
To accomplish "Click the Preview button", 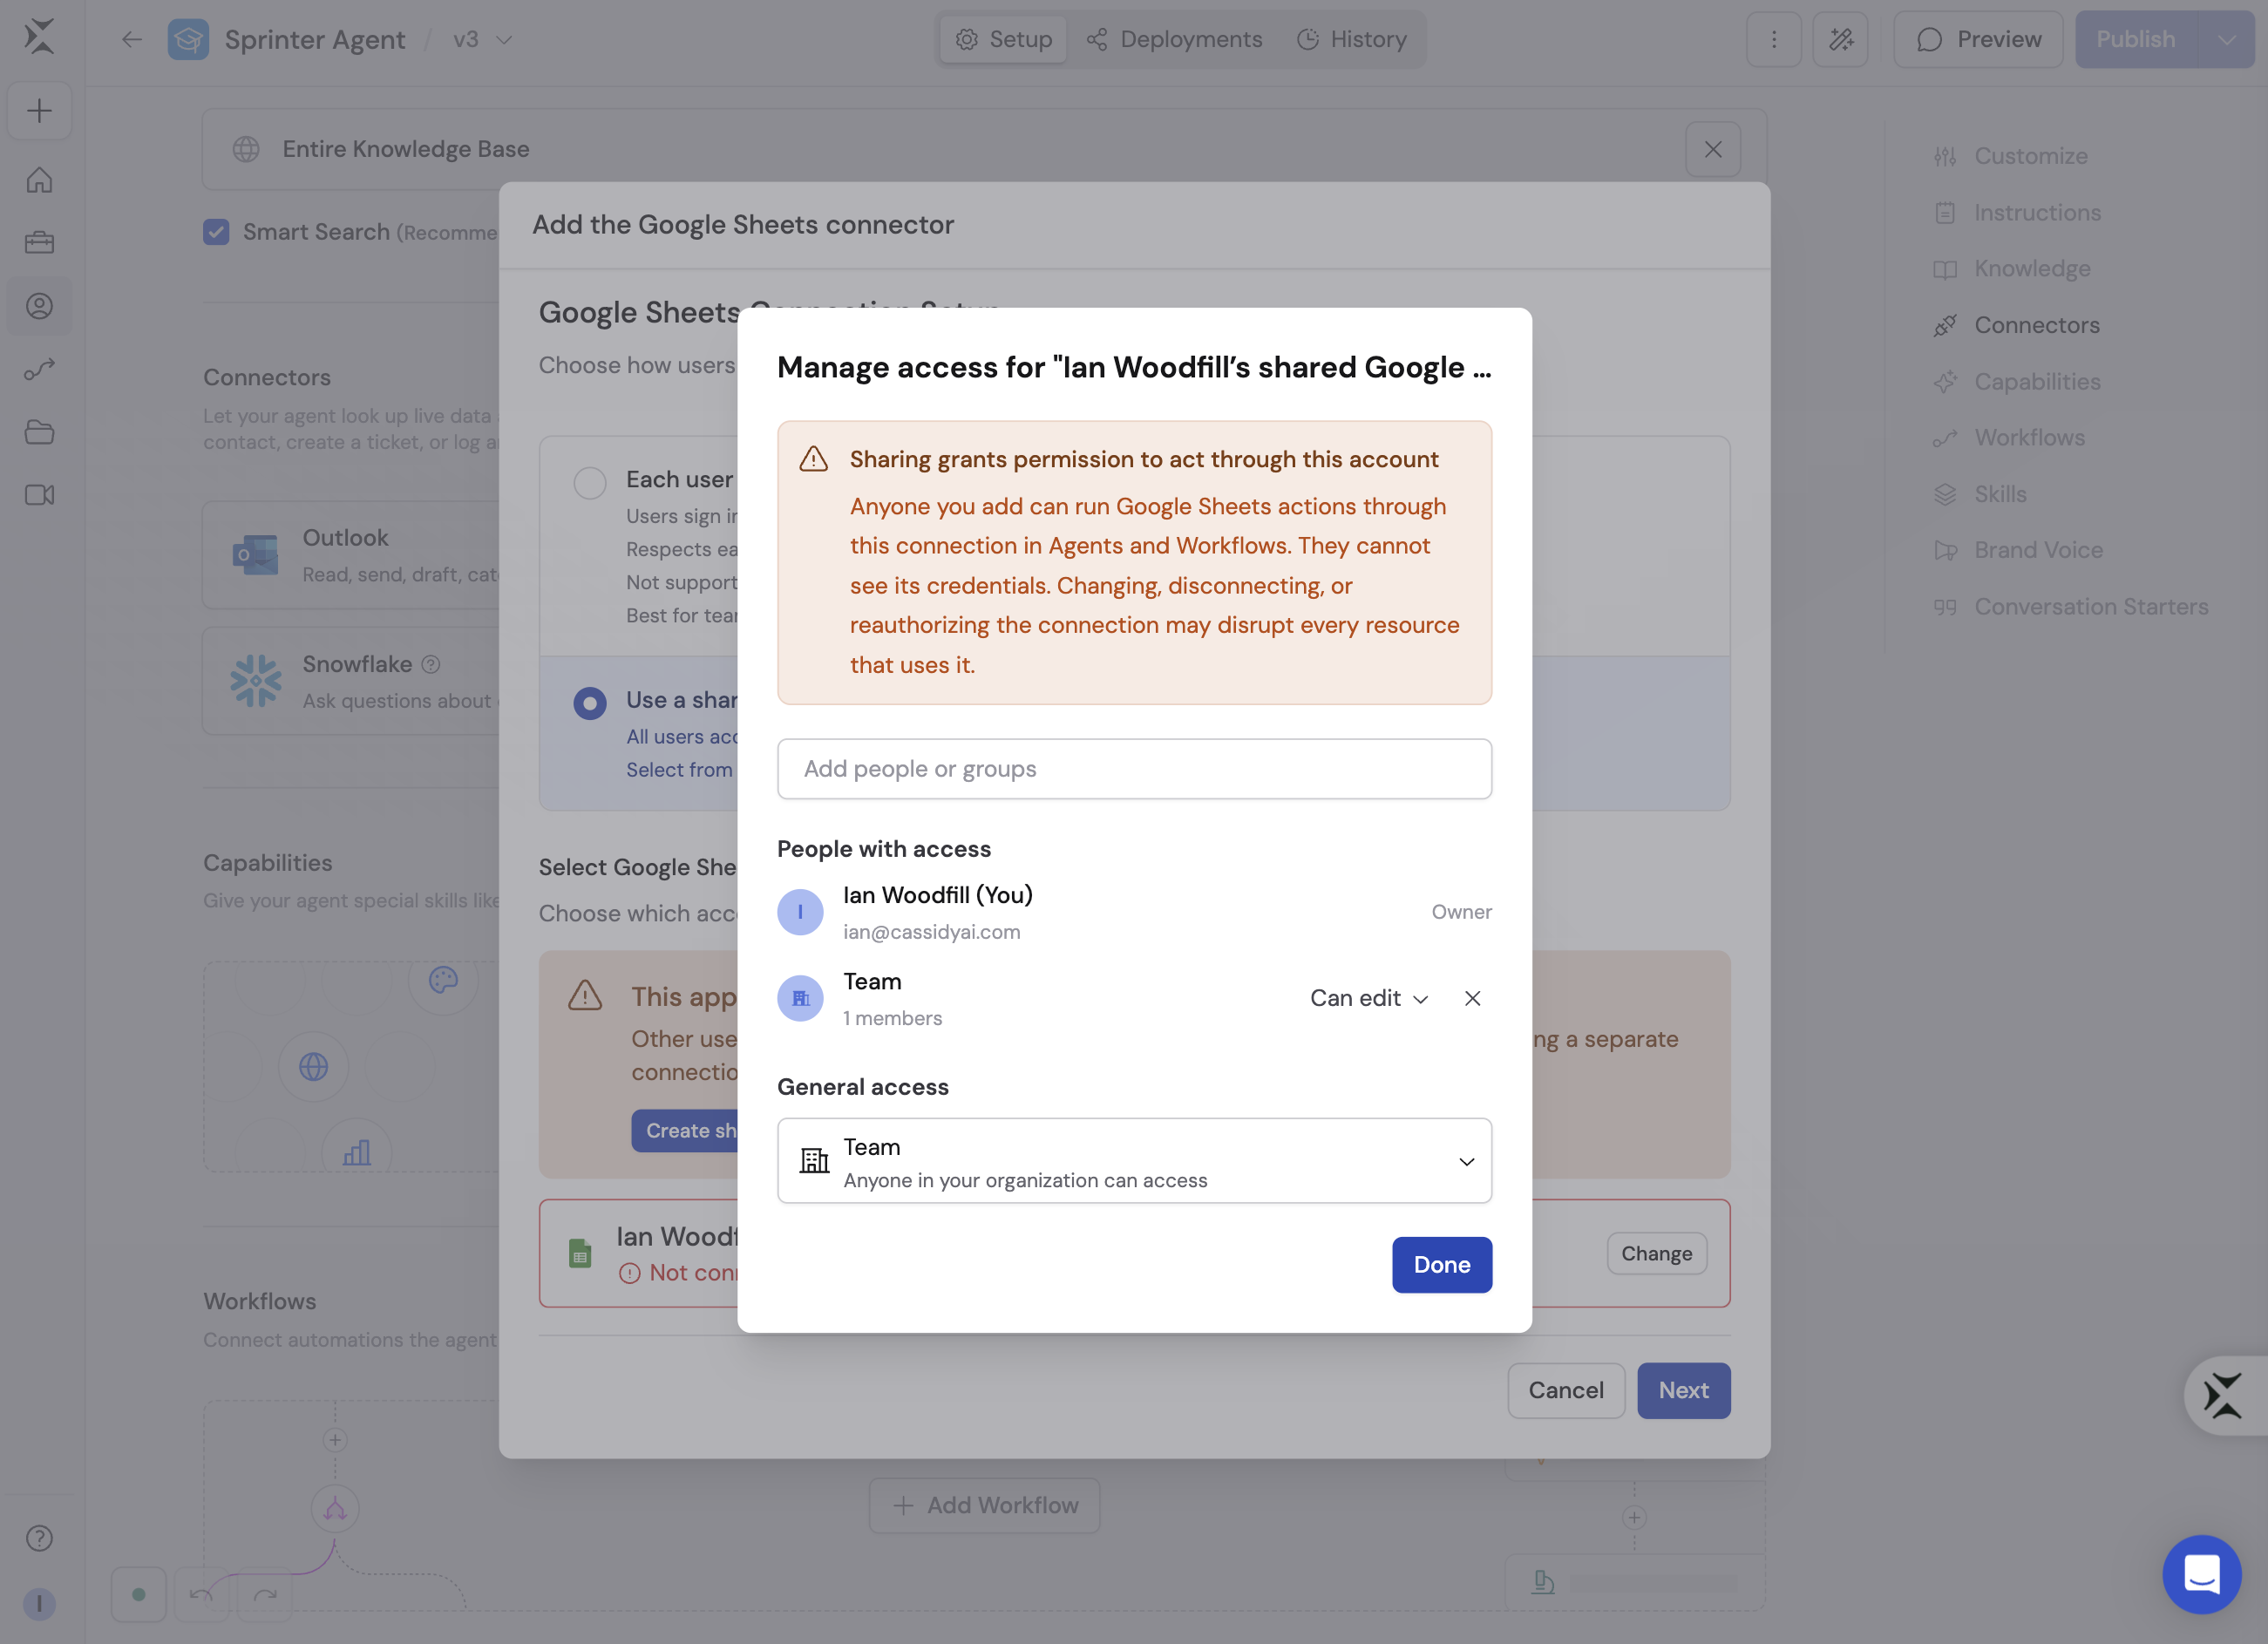I will coord(1978,39).
